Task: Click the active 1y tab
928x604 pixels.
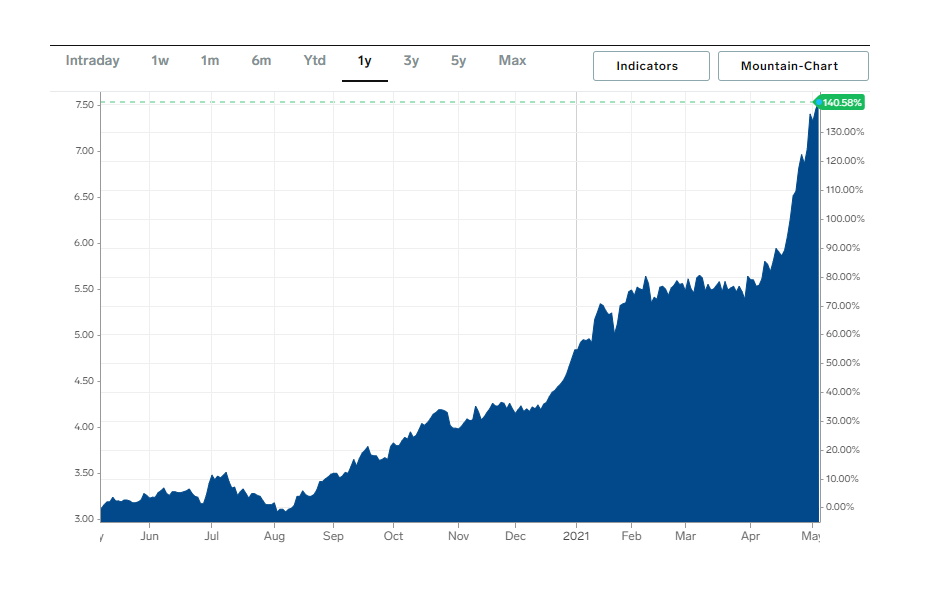Action: pos(365,61)
